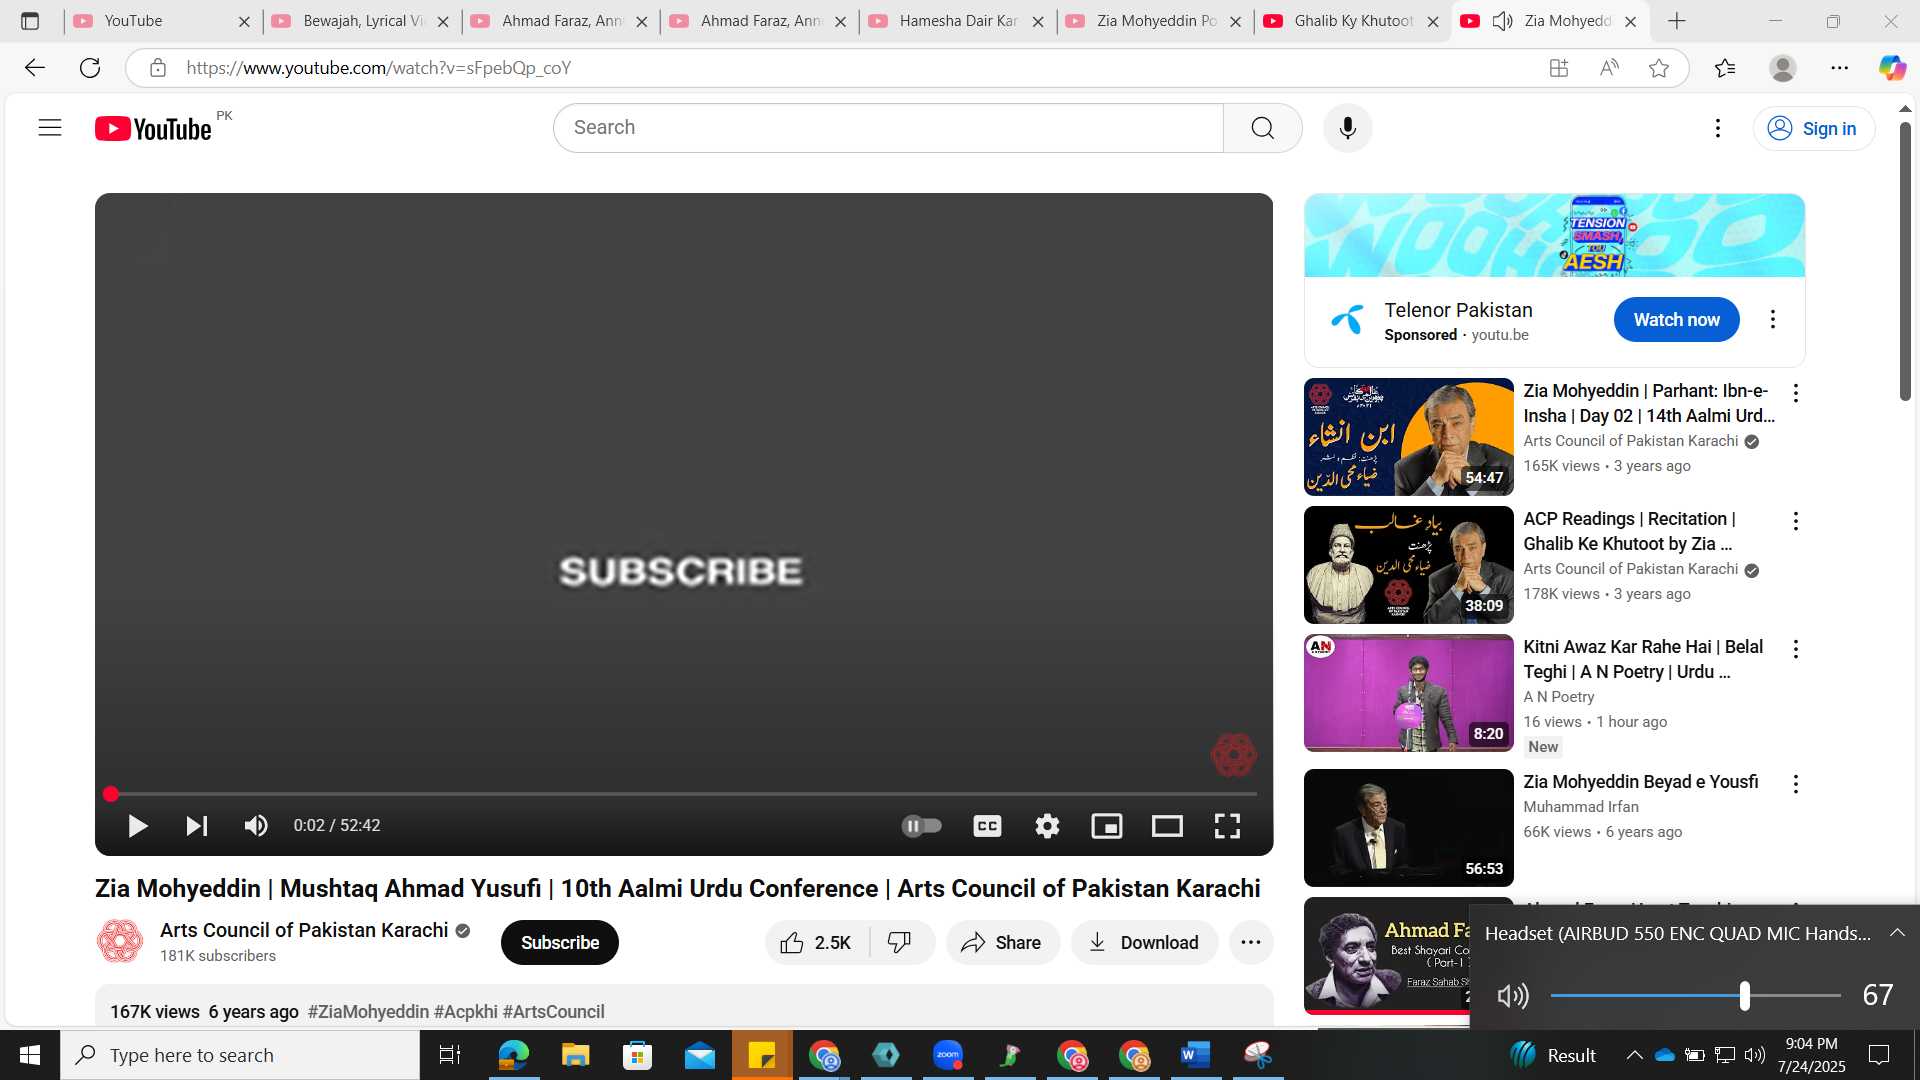Open options for Beyad e Yousfi video
Viewport: 1920px width, 1080px height.
tap(1796, 785)
